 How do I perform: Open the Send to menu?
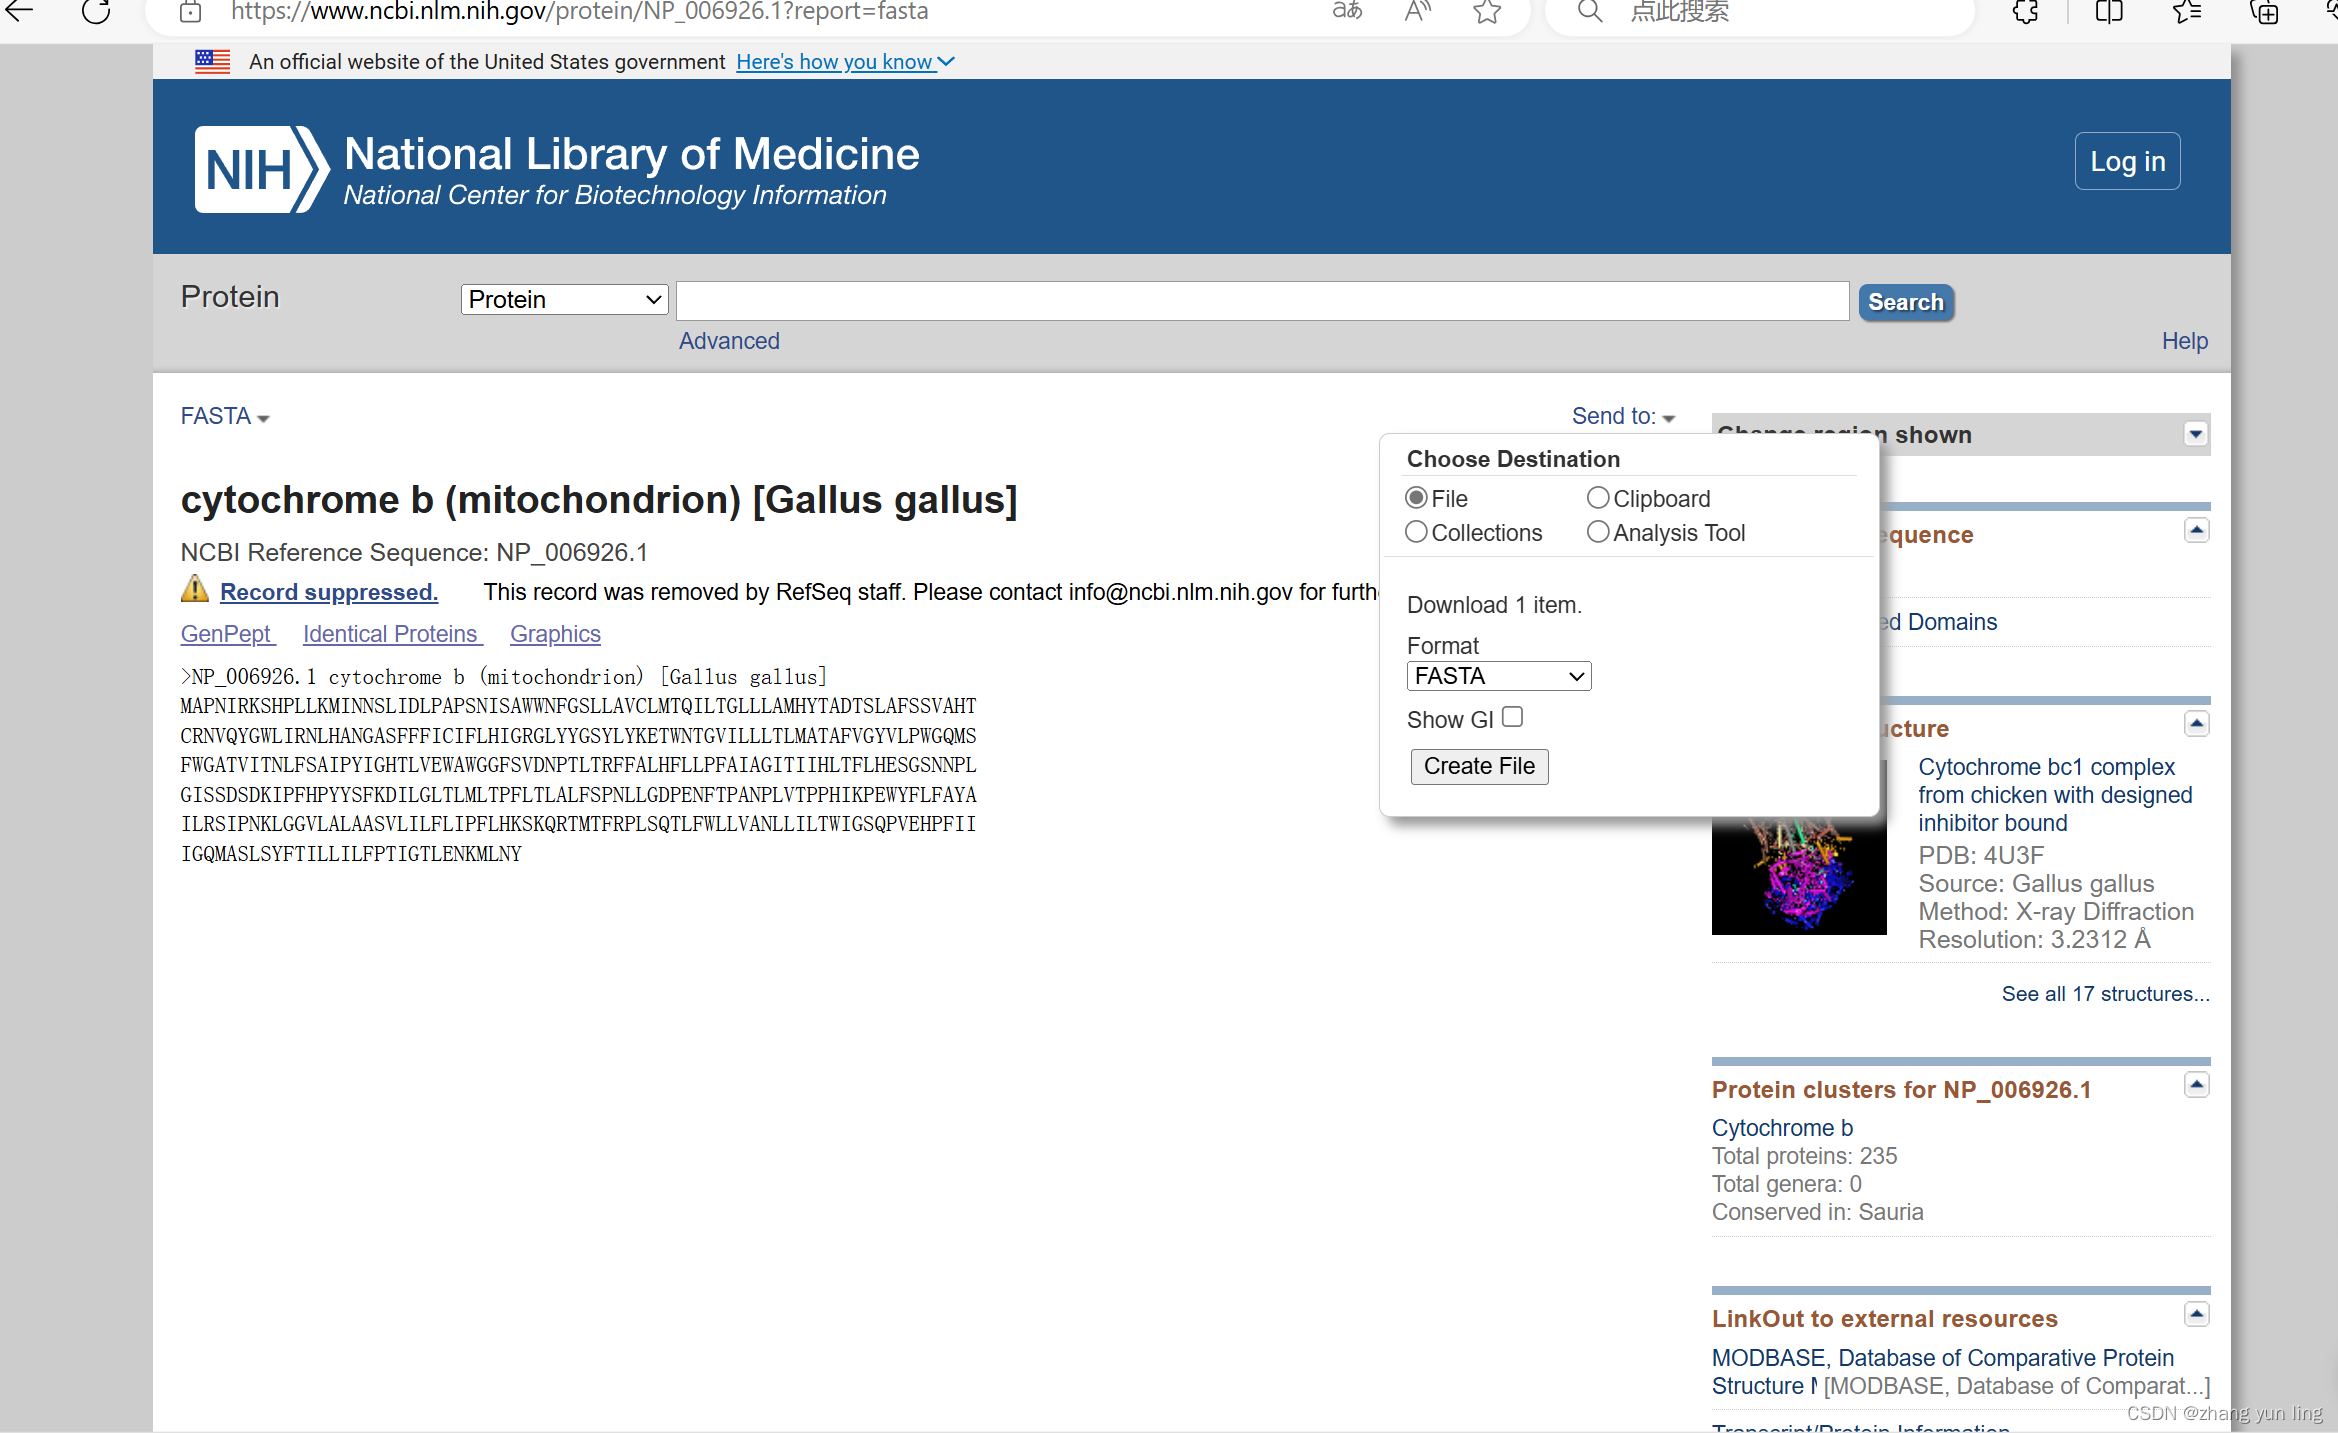(1622, 416)
